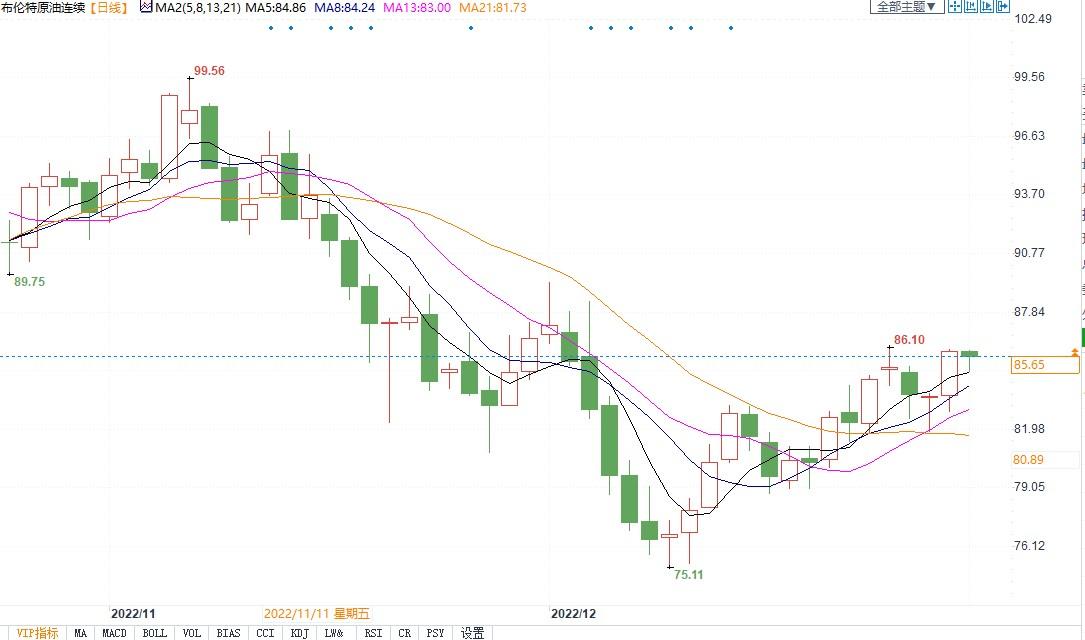Open the VIP指标 tab
The width and height of the screenshot is (1085, 640).
37,632
